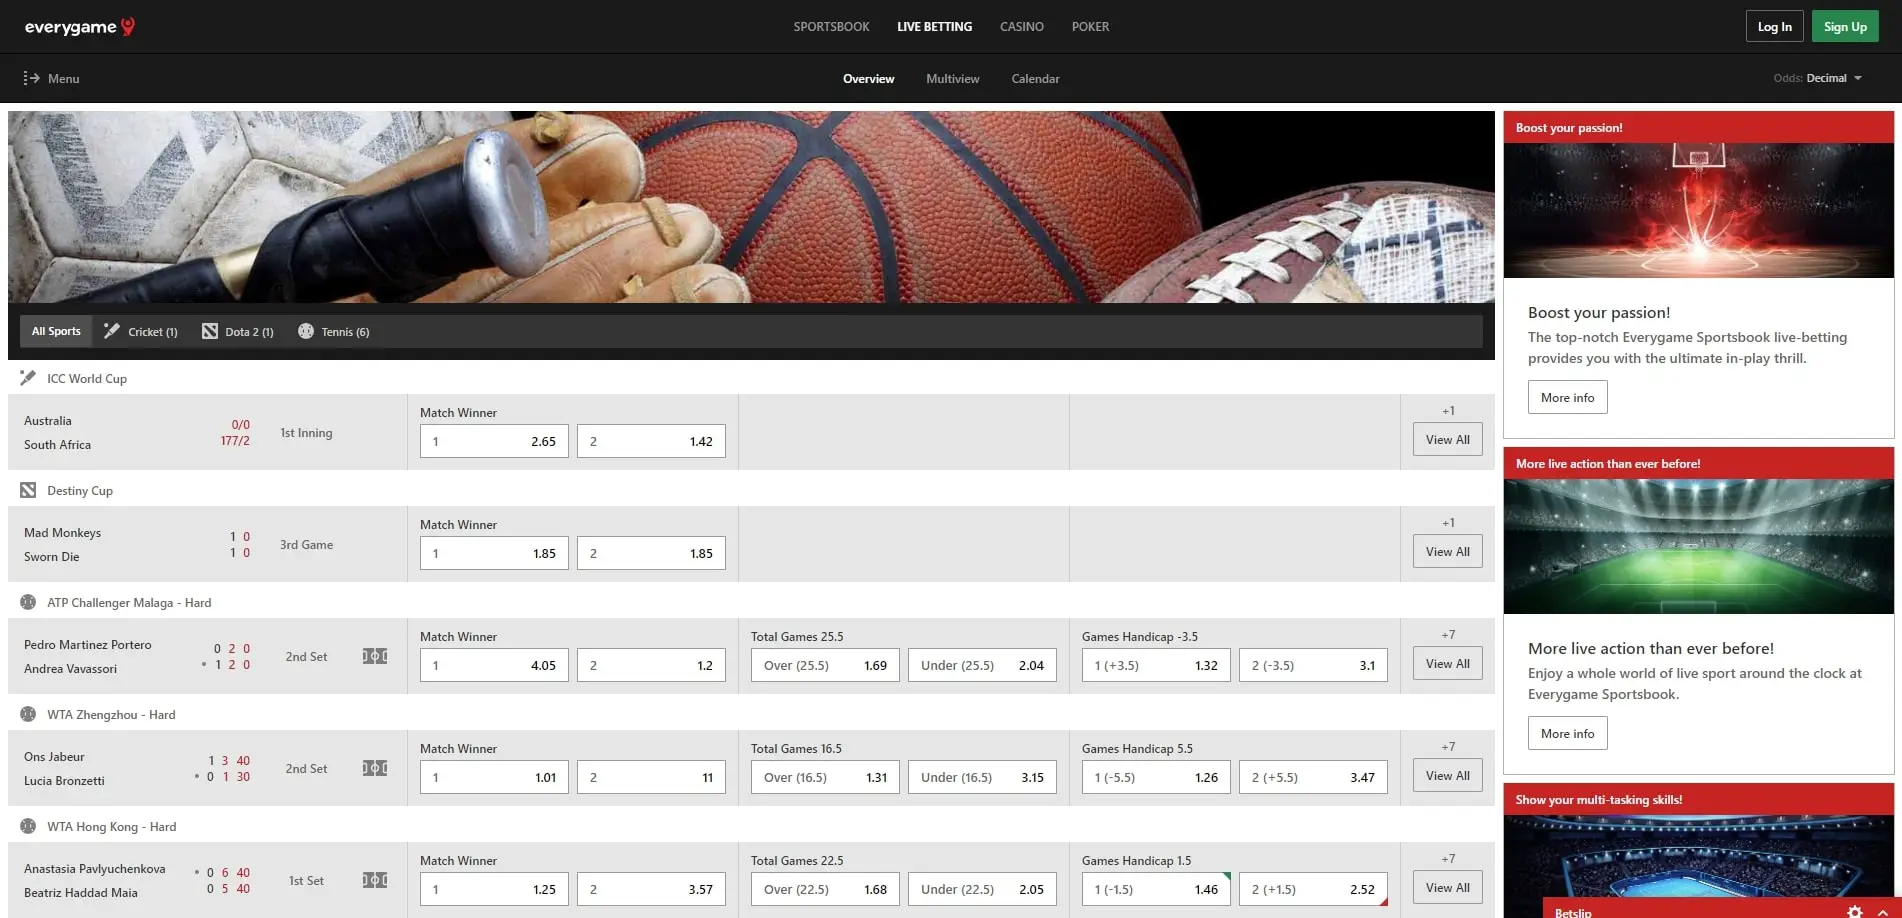The width and height of the screenshot is (1902, 918).
Task: Filter live events by Tennis ball icon
Action: [x=306, y=331]
